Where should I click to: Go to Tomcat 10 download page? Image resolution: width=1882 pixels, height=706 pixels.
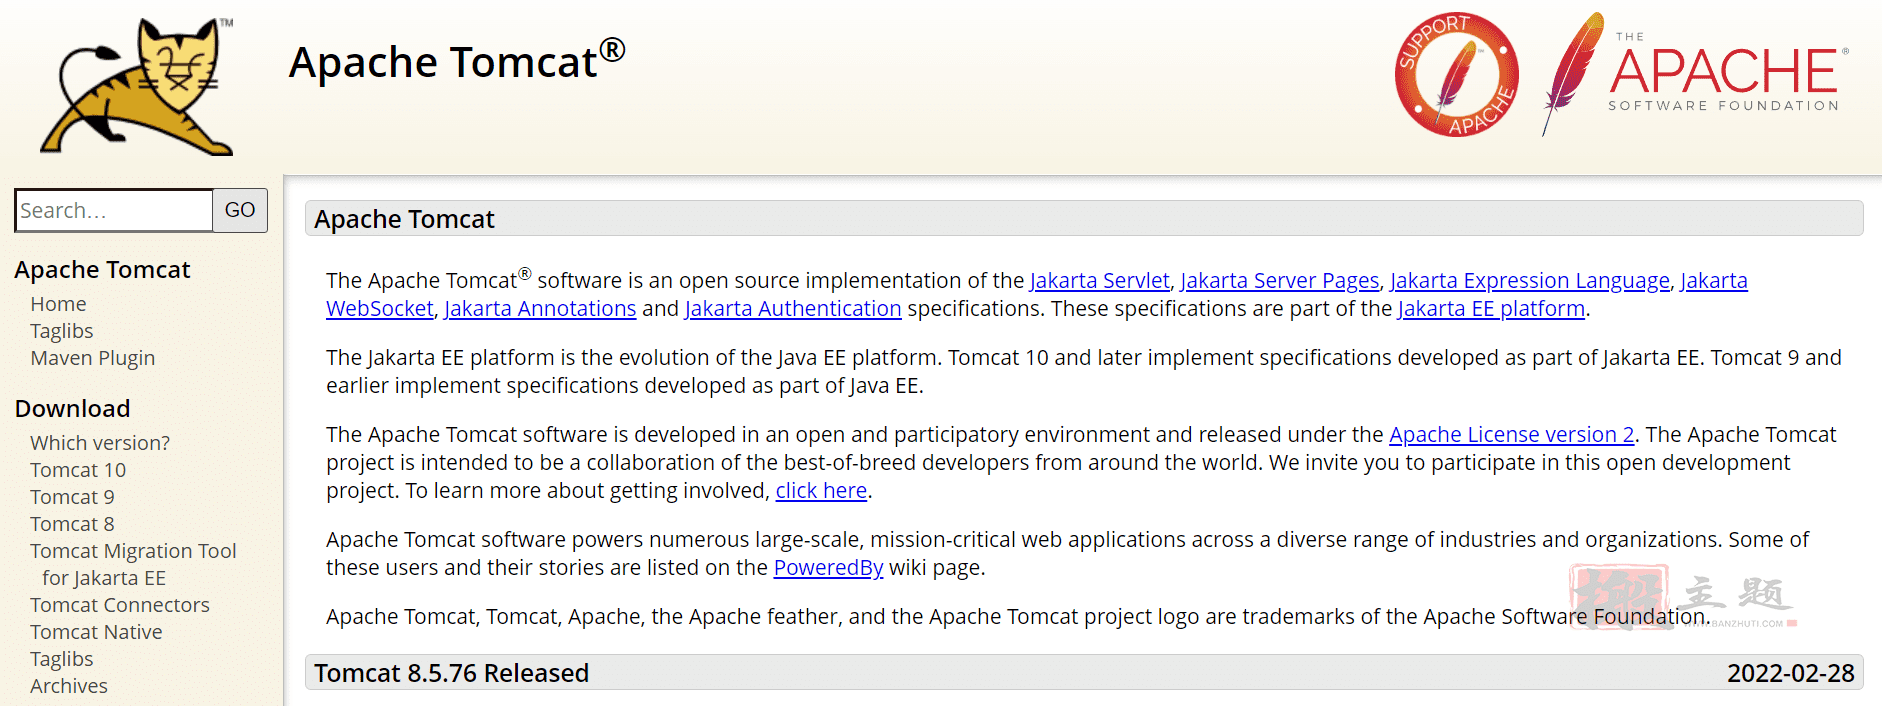[78, 470]
